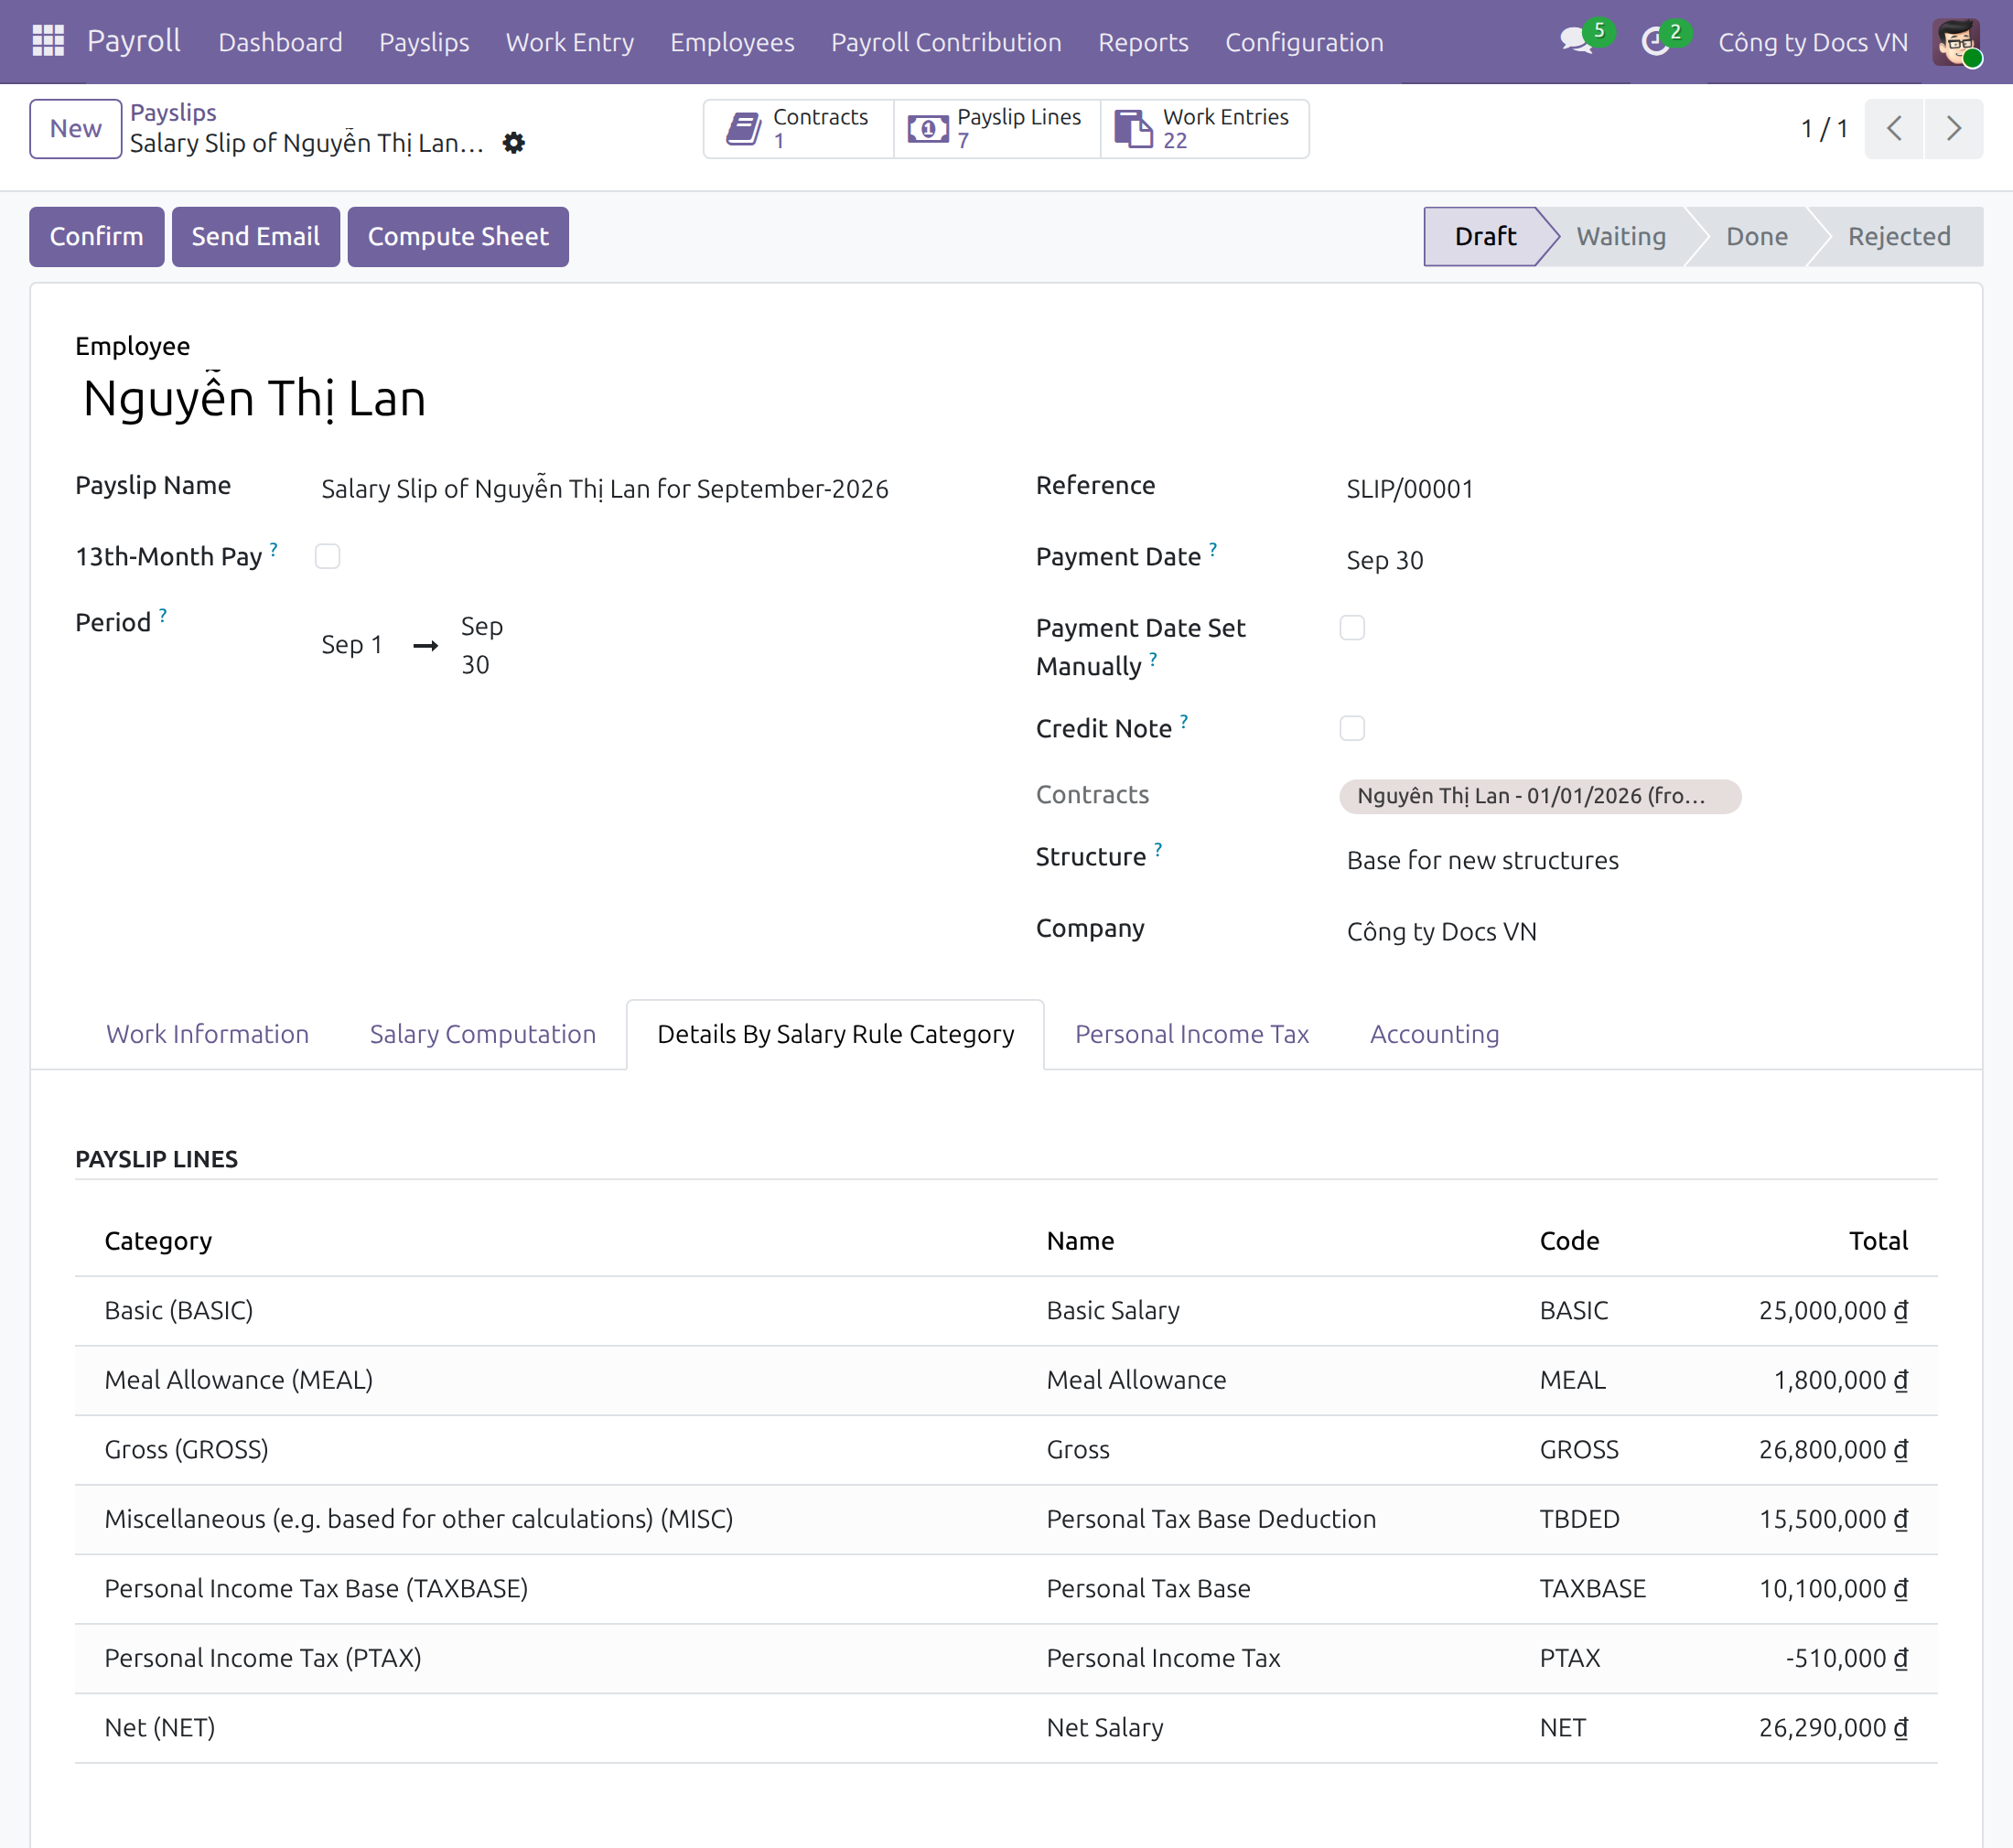Click the Compute Sheet button
This screenshot has height=1848, width=2013.
[x=458, y=237]
